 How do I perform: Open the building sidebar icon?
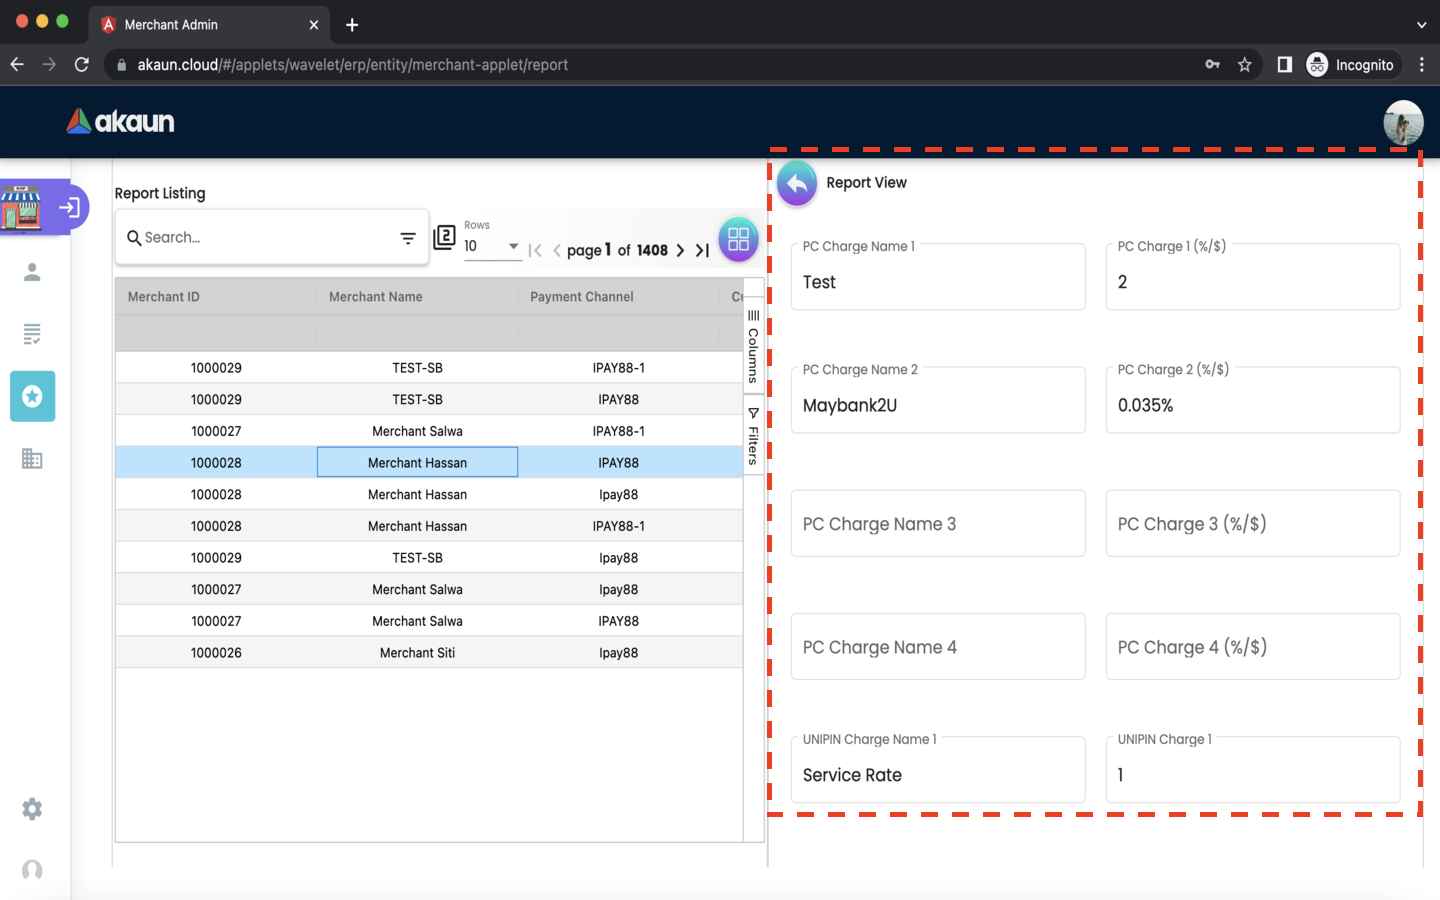coord(32,459)
